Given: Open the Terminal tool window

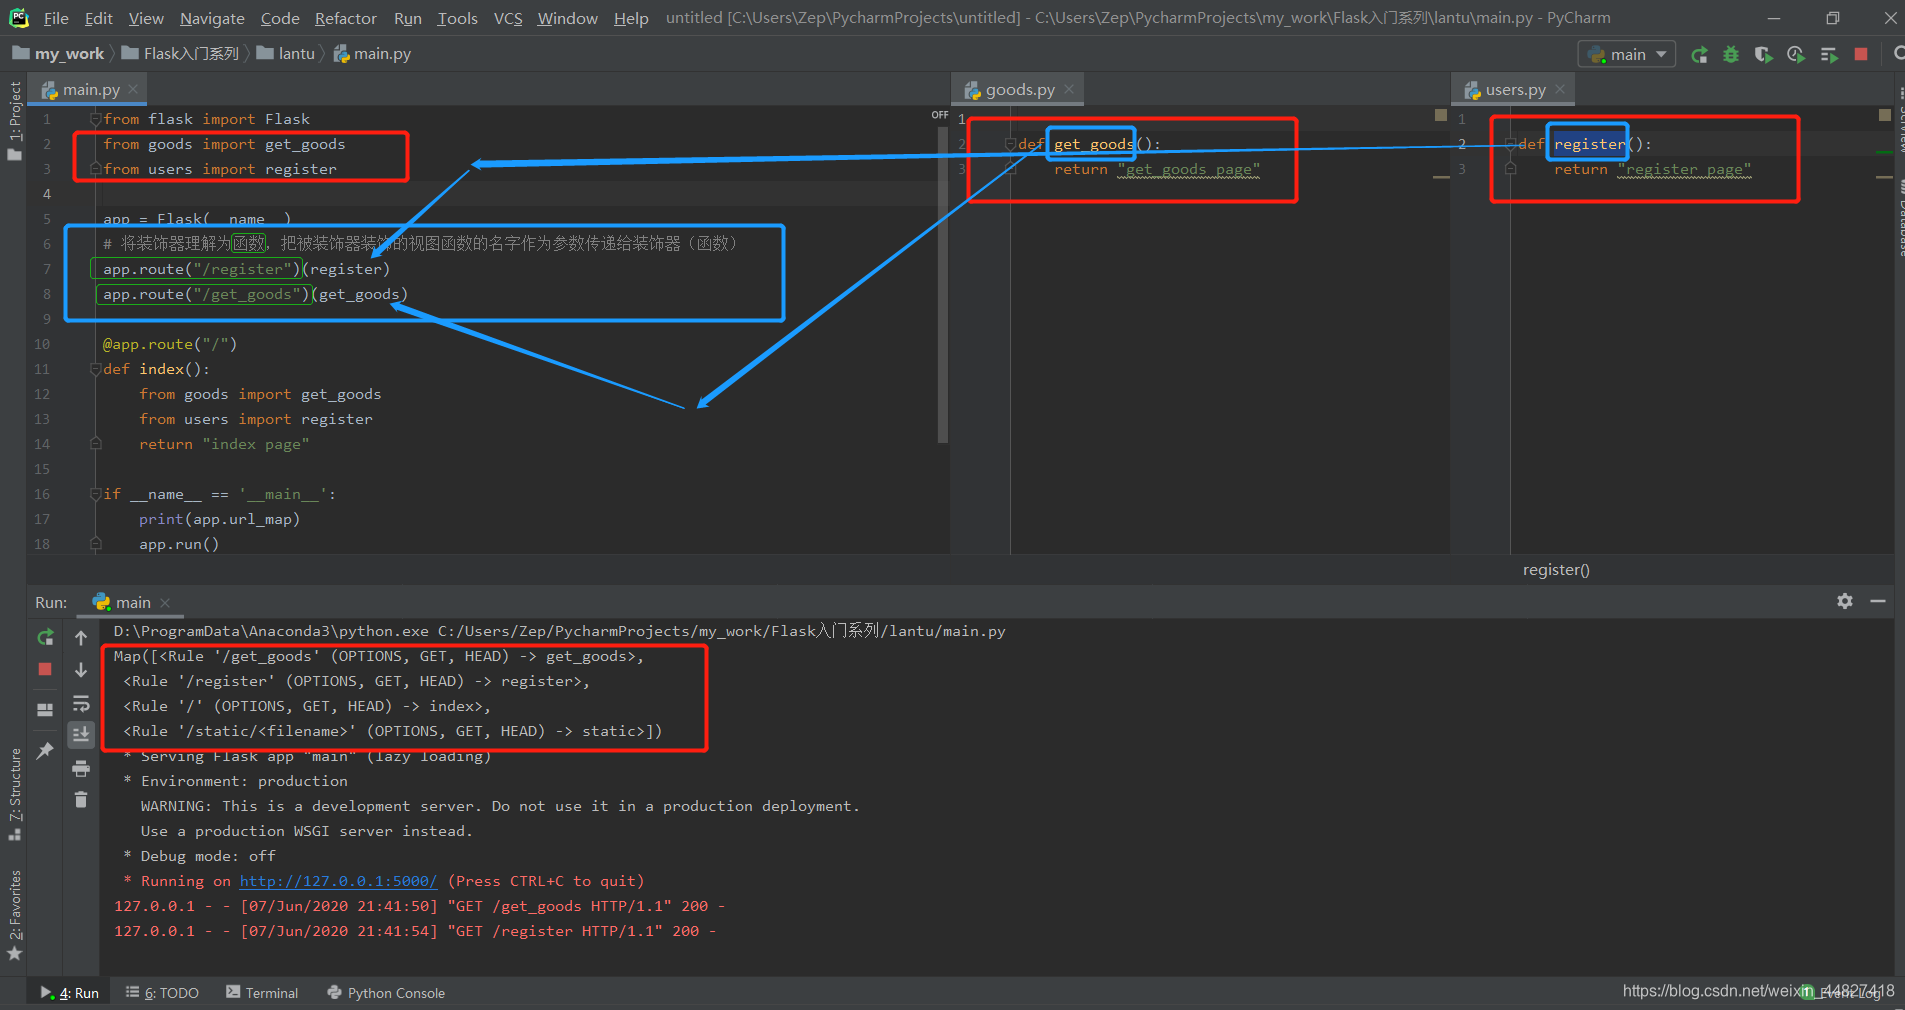Looking at the screenshot, I should [262, 992].
